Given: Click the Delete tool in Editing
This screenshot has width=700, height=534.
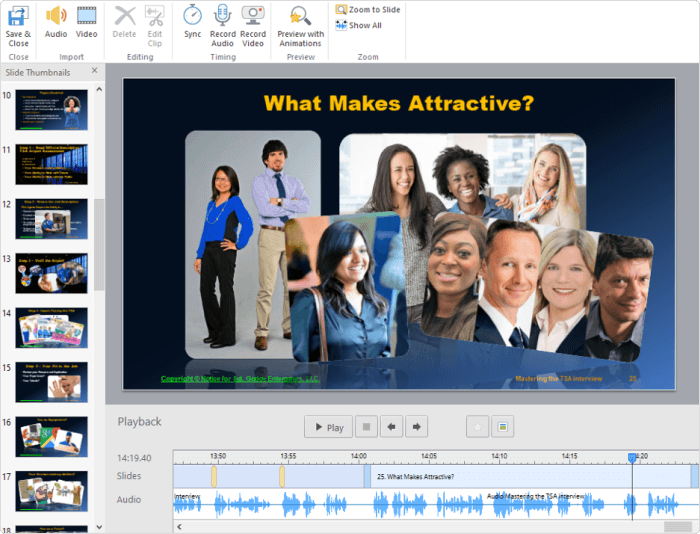Looking at the screenshot, I should coord(125,21).
